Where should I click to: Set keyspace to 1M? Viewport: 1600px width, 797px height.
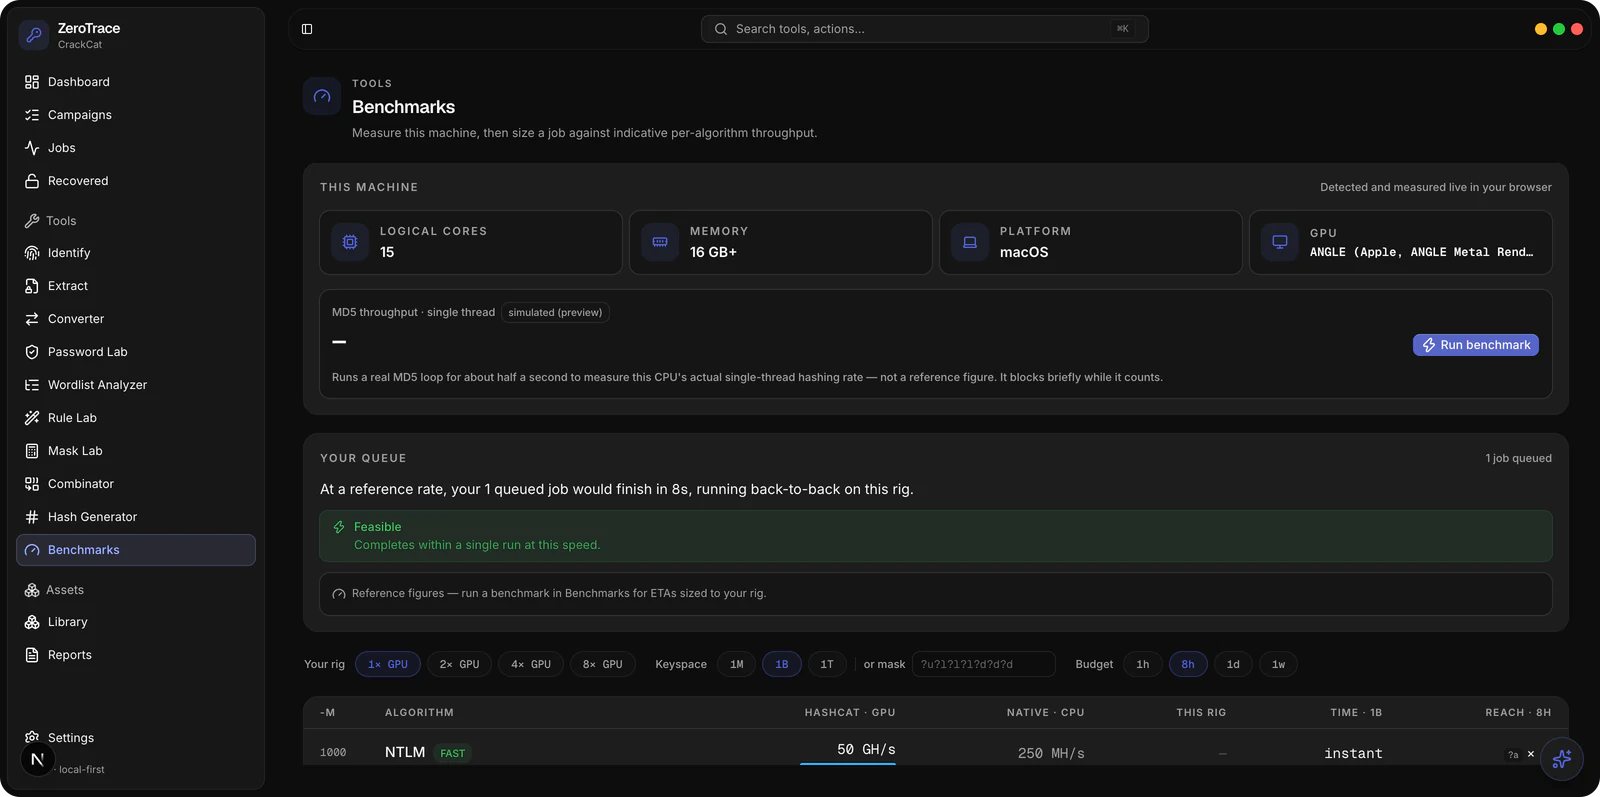(x=737, y=664)
